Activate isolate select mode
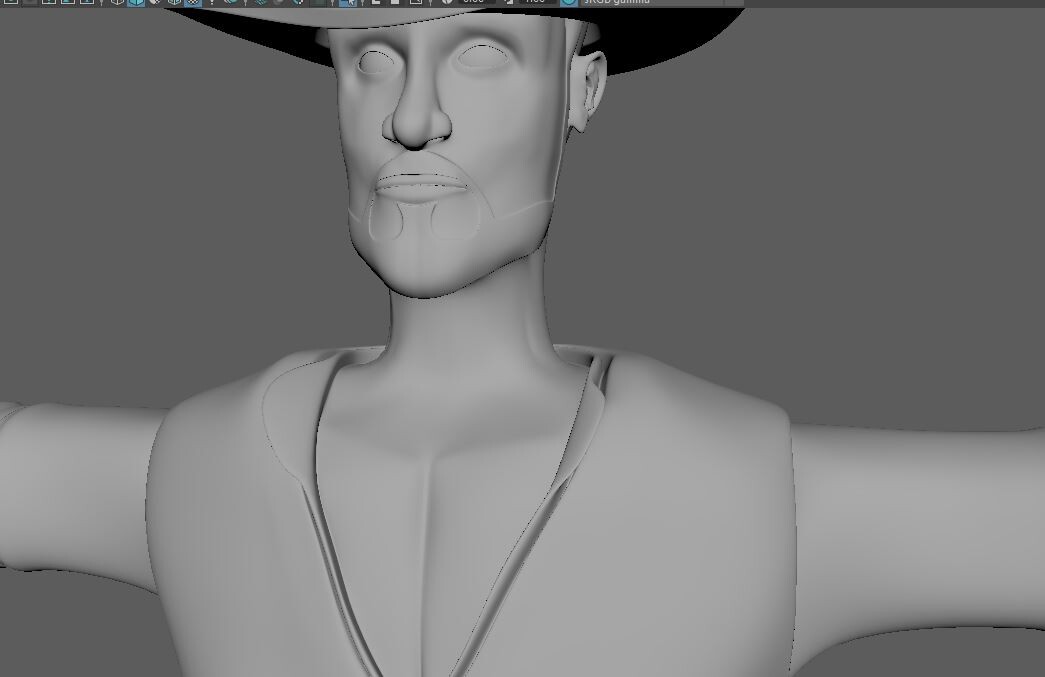The height and width of the screenshot is (677, 1045). [350, 3]
